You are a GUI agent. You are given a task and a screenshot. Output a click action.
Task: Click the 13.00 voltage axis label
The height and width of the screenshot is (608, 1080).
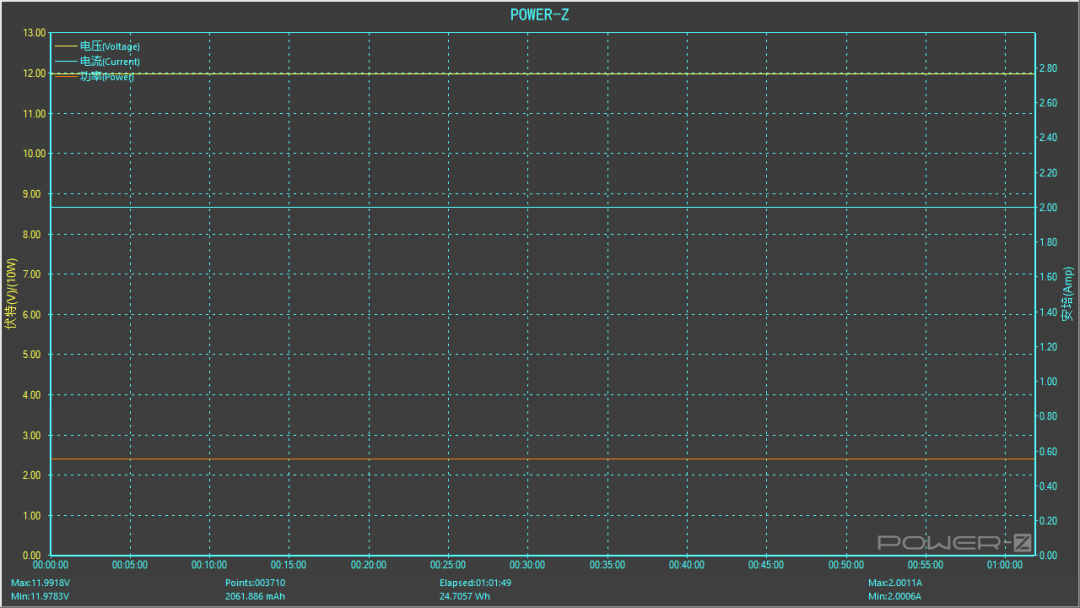[x=34, y=33]
